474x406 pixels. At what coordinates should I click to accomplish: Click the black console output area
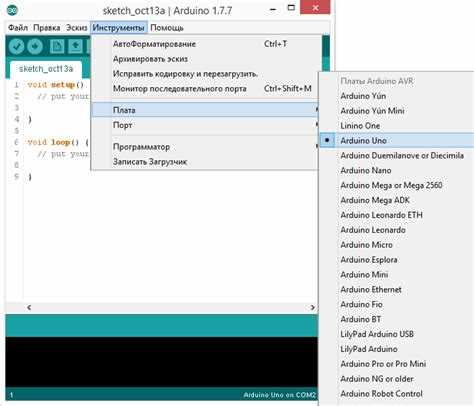pyautogui.click(x=162, y=362)
